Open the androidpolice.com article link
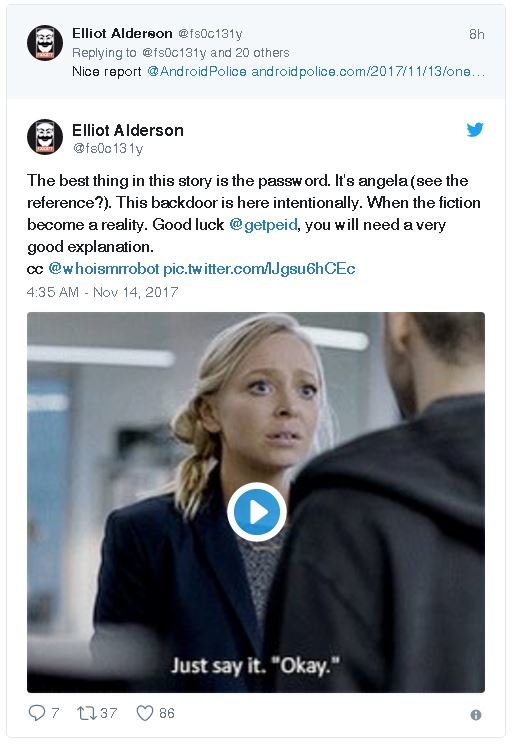 368,71
